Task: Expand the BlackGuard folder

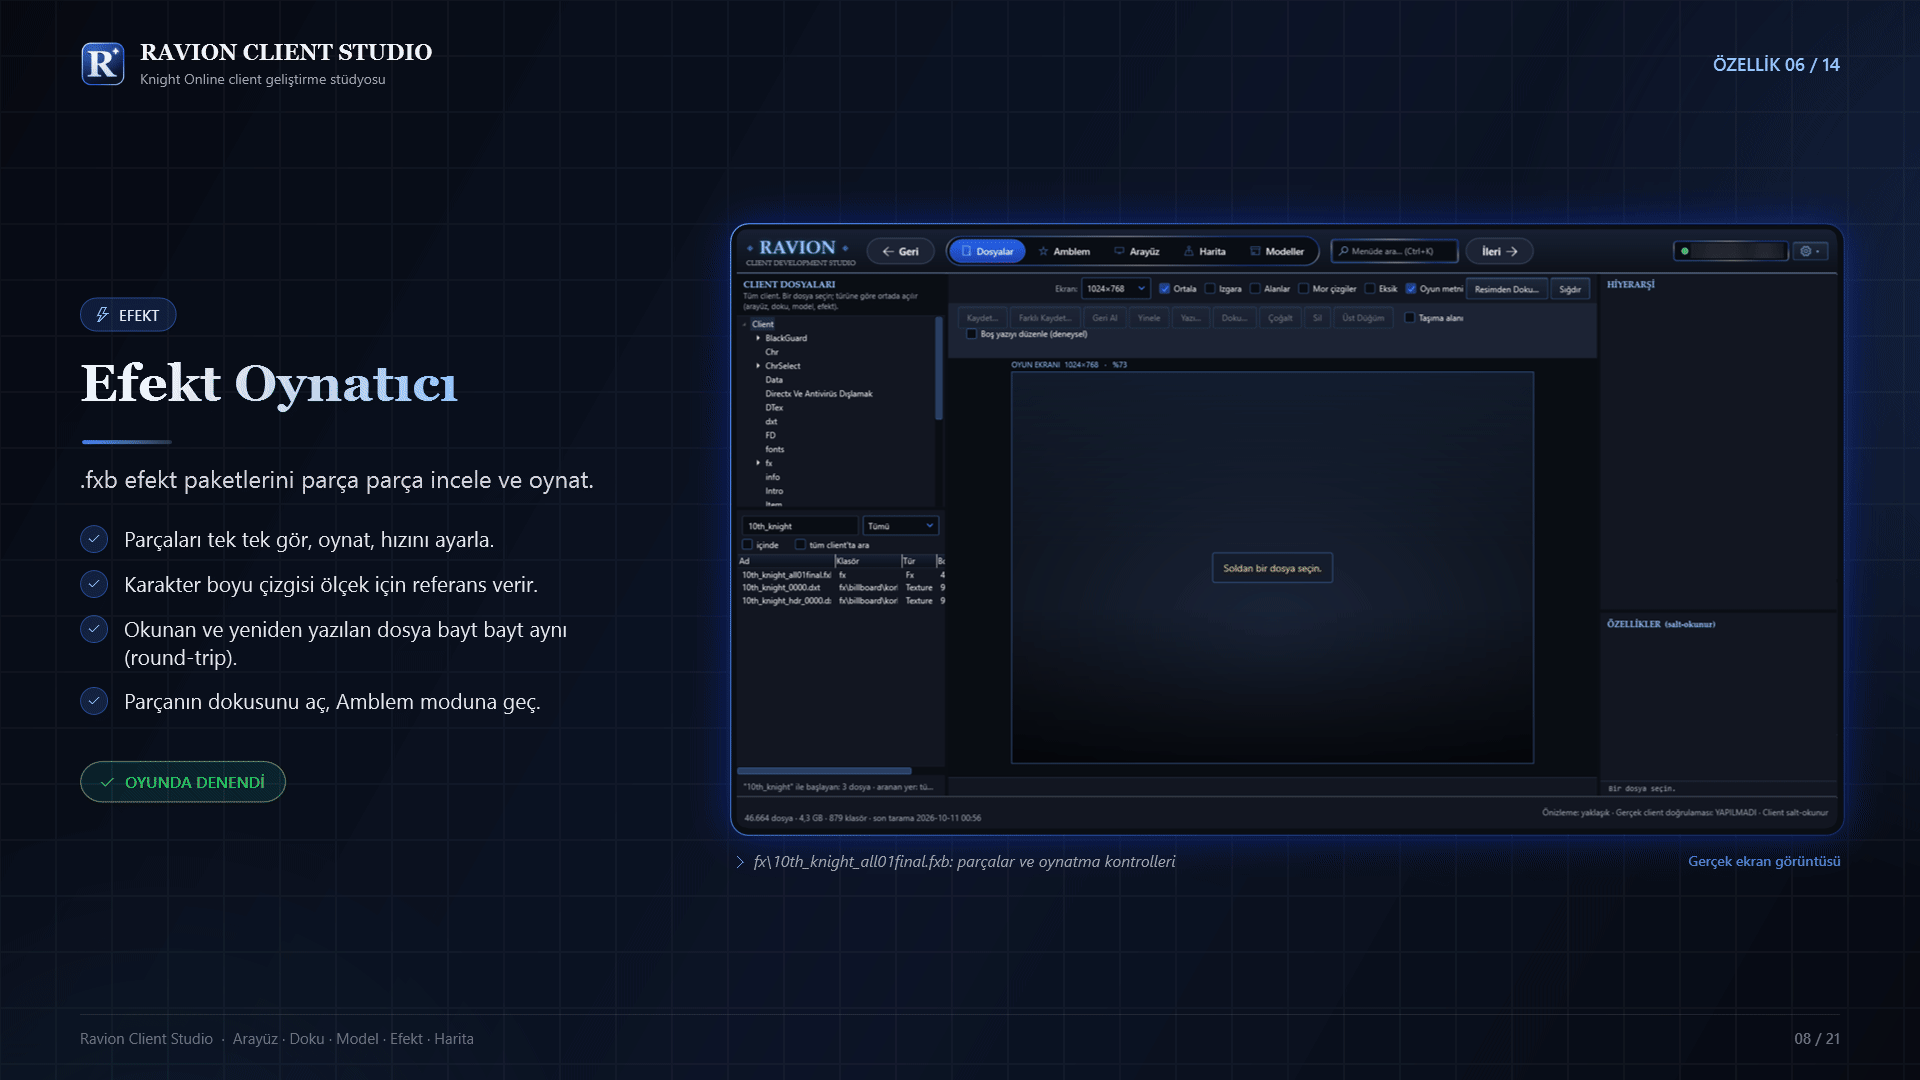Action: (x=758, y=338)
